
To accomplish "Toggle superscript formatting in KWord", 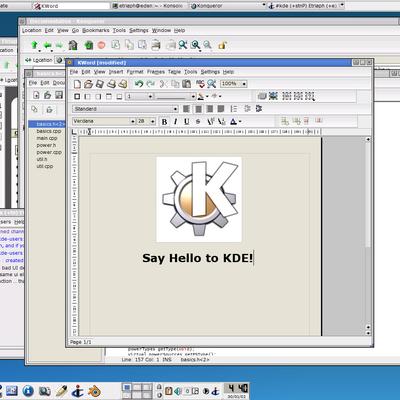I will click(210, 122).
